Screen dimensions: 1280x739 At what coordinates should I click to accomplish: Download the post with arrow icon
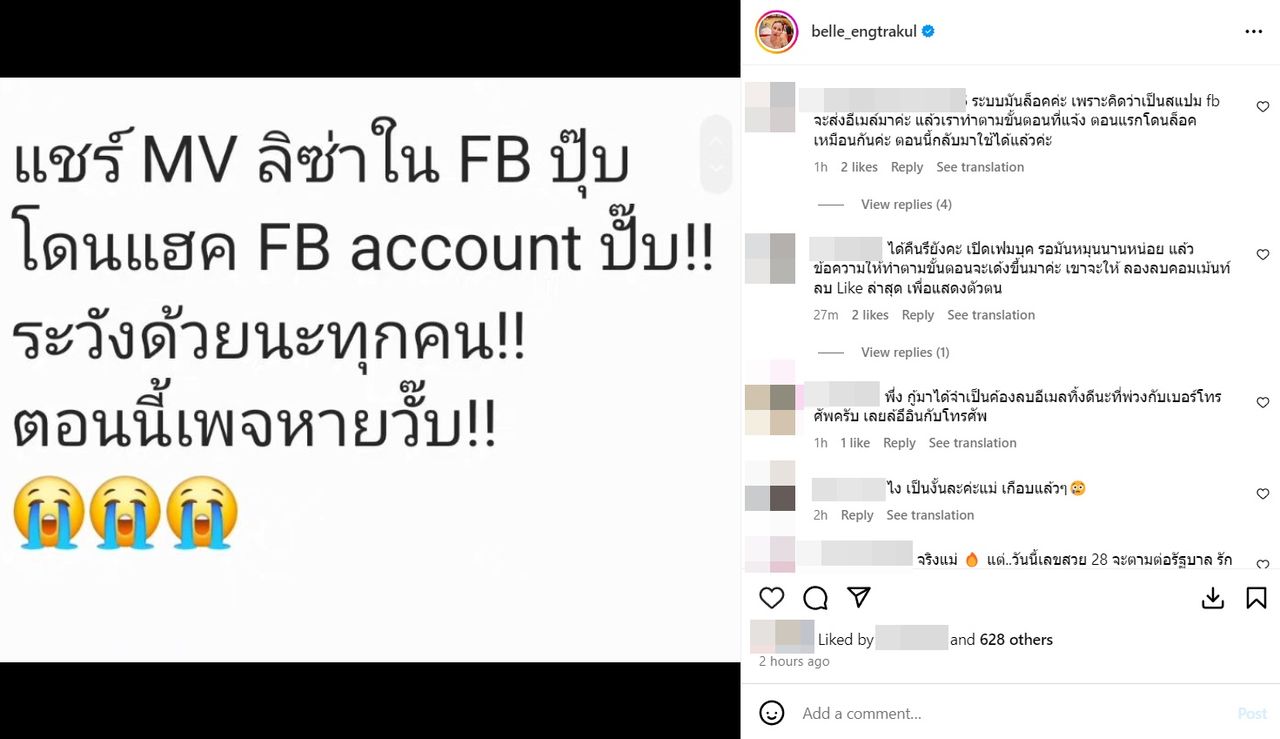click(x=1213, y=598)
